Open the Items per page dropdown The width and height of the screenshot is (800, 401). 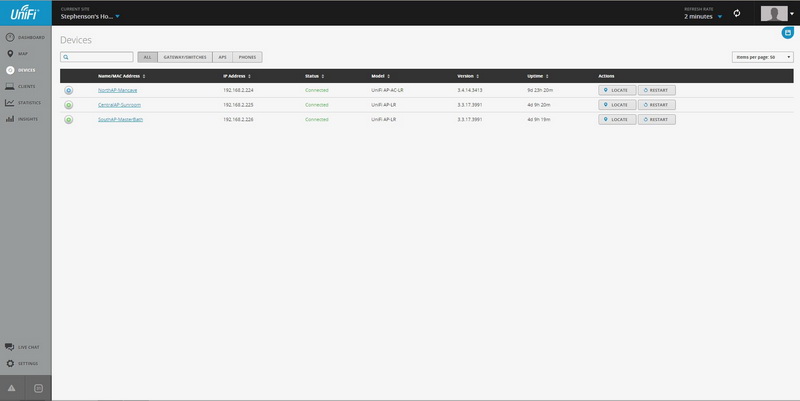pyautogui.click(x=762, y=57)
